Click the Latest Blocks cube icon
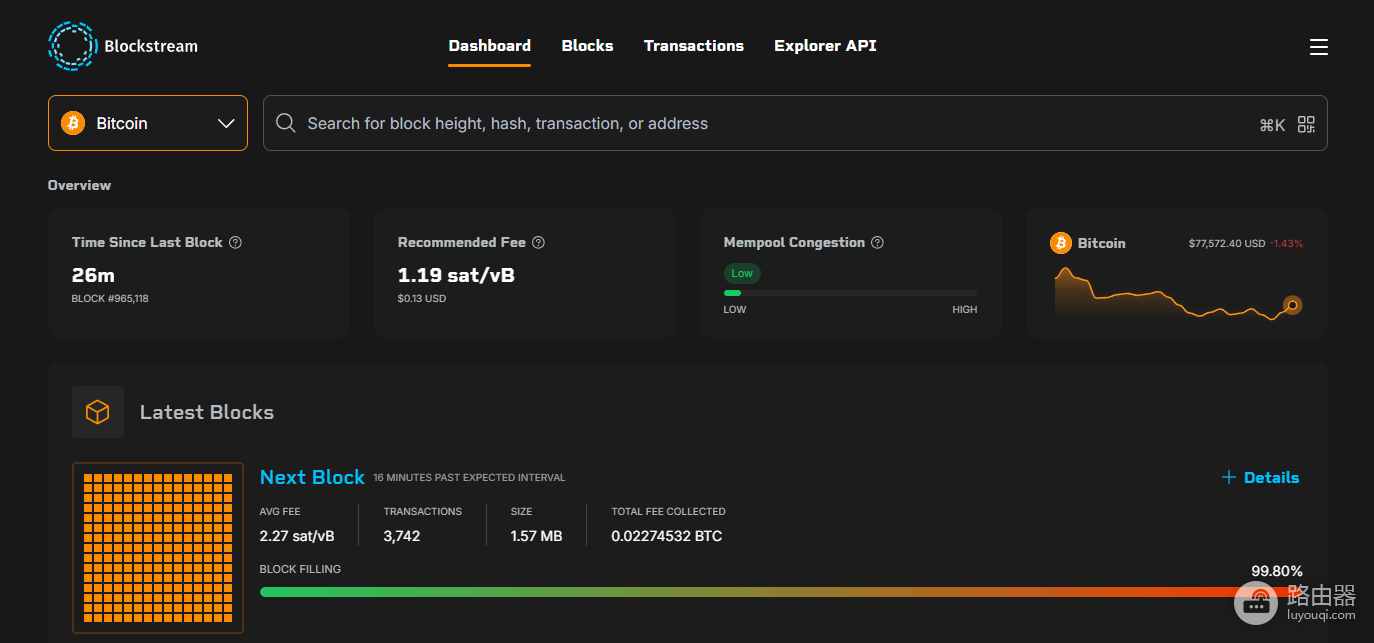This screenshot has width=1374, height=643. tap(98, 412)
